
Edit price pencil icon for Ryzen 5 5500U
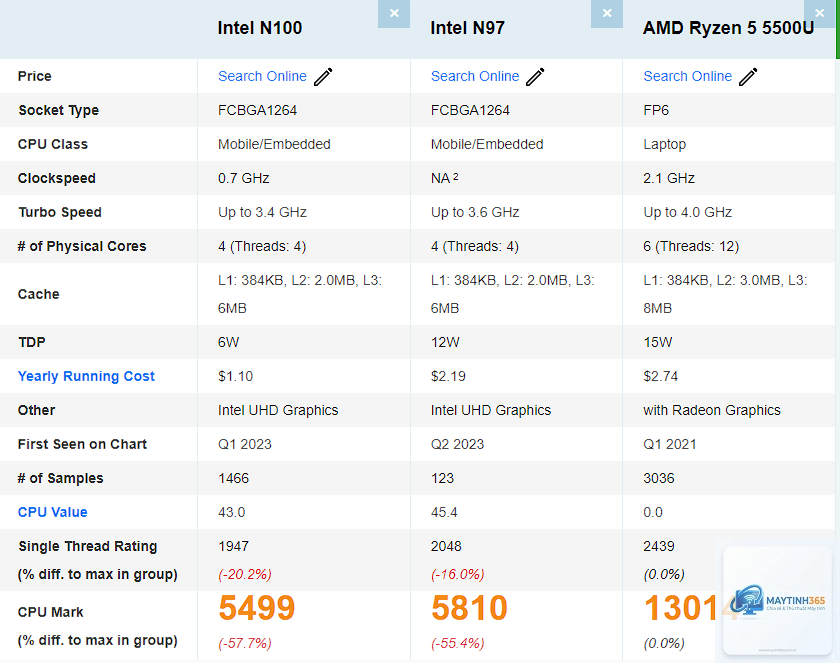(748, 77)
